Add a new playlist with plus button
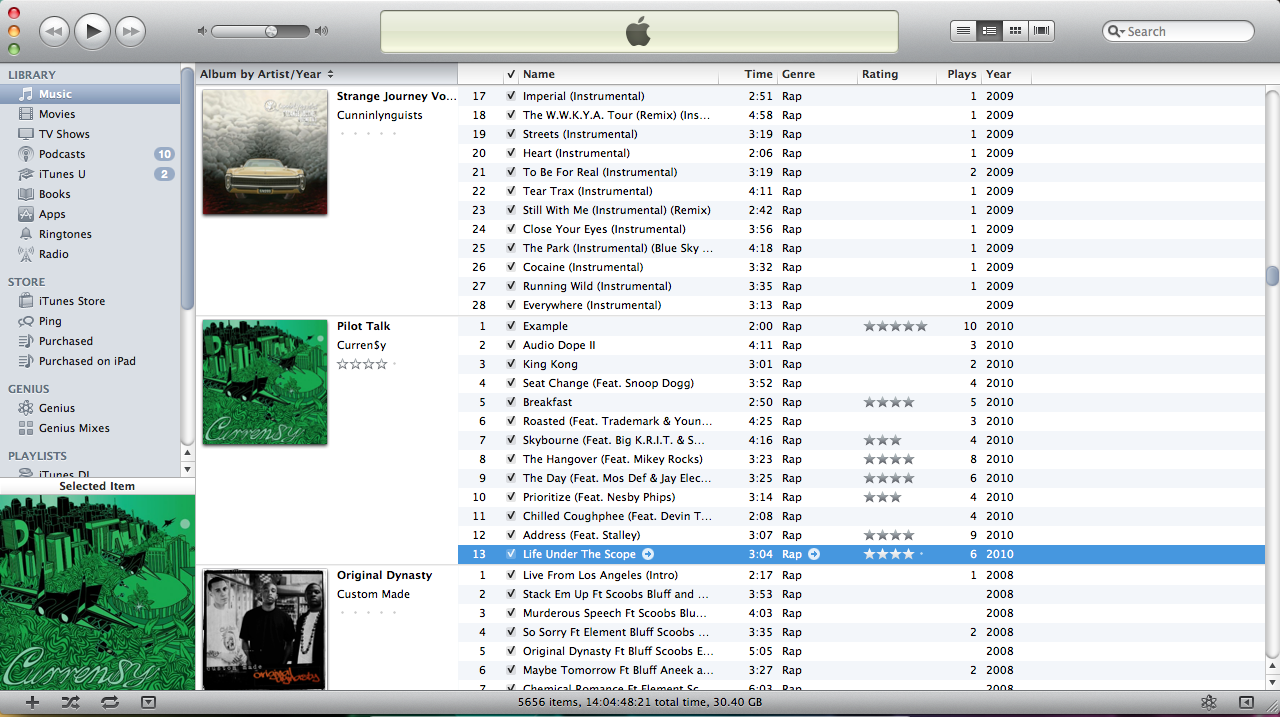This screenshot has height=717, width=1280. pos(32,702)
